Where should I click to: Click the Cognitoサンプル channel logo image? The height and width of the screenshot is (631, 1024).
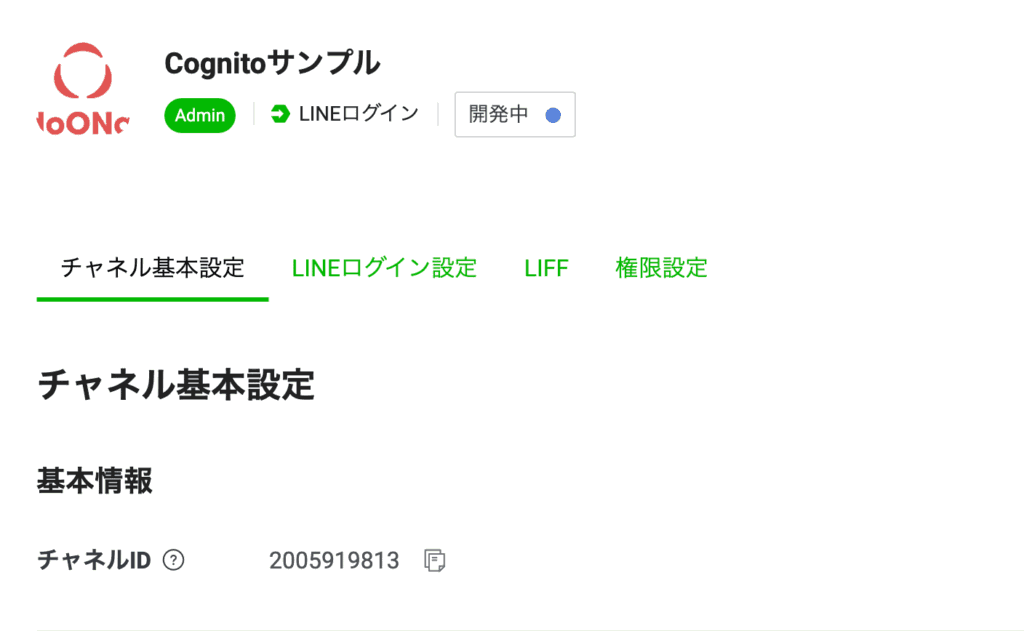point(81,89)
